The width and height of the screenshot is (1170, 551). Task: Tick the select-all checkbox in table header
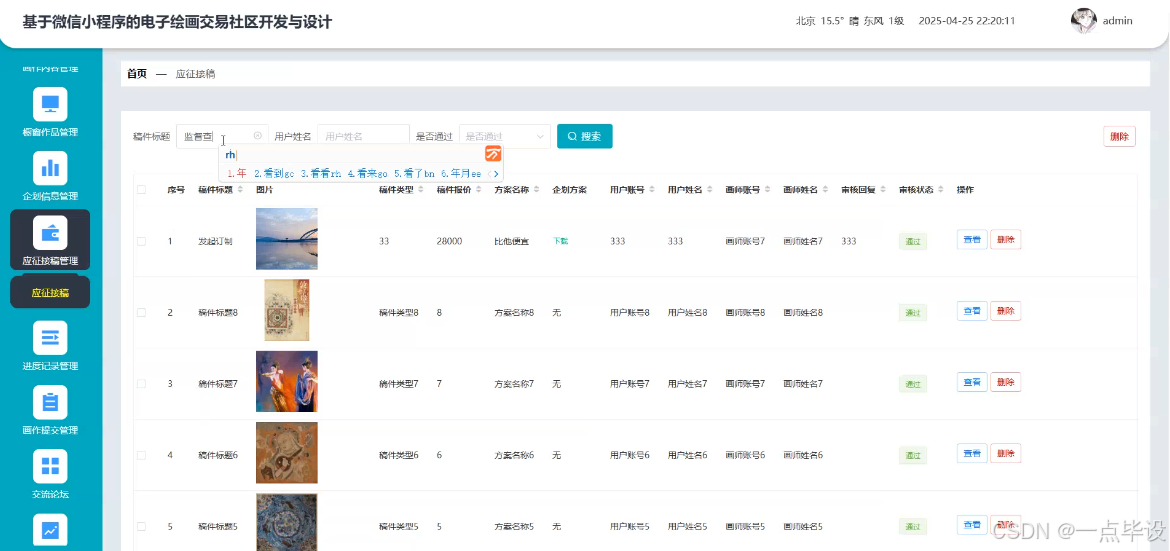point(141,190)
